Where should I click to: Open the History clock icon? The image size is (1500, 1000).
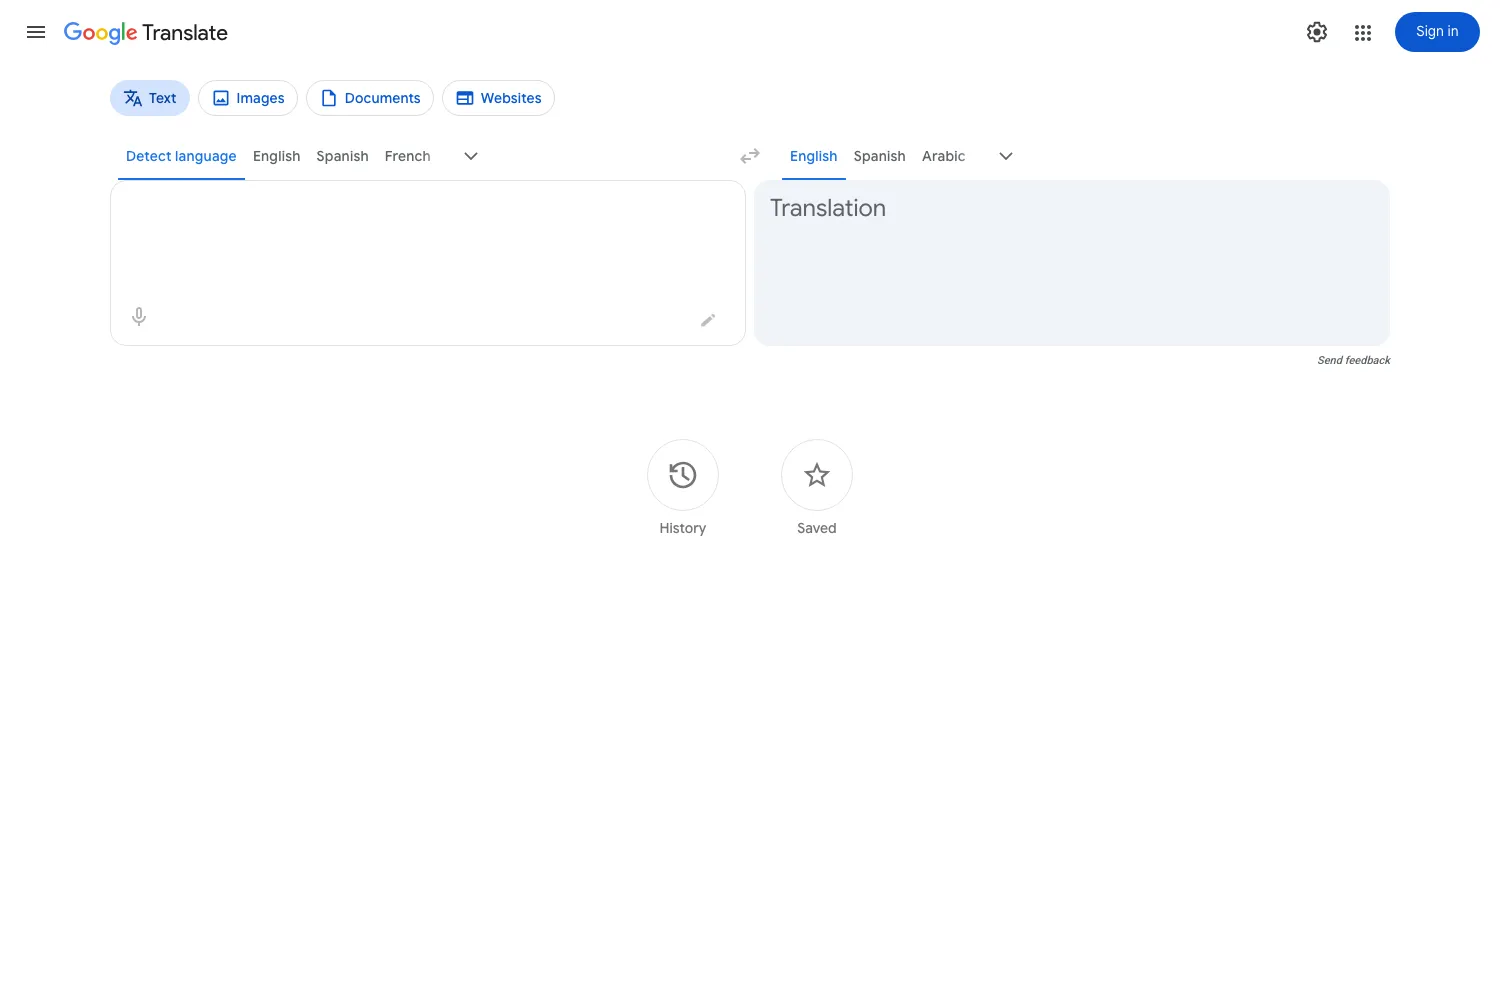click(x=683, y=475)
